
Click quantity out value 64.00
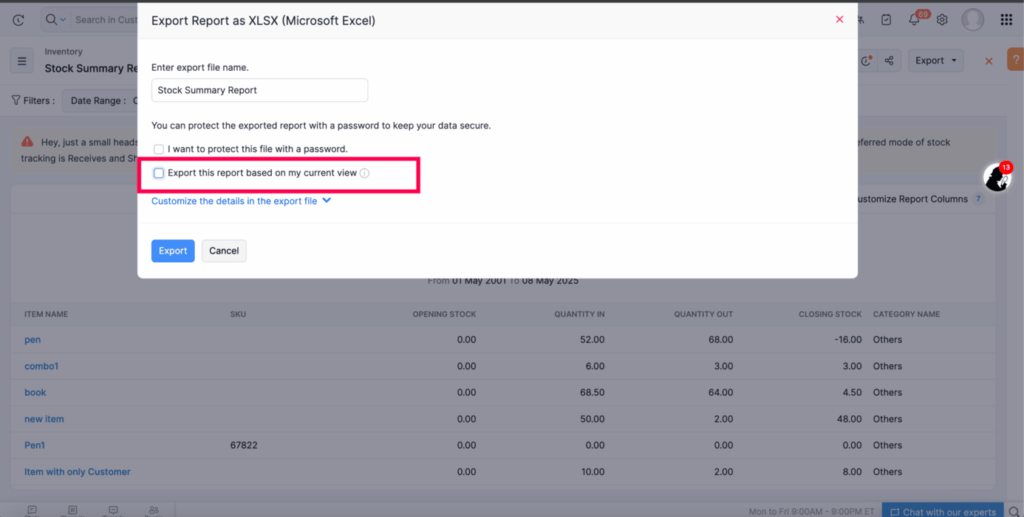(720, 392)
